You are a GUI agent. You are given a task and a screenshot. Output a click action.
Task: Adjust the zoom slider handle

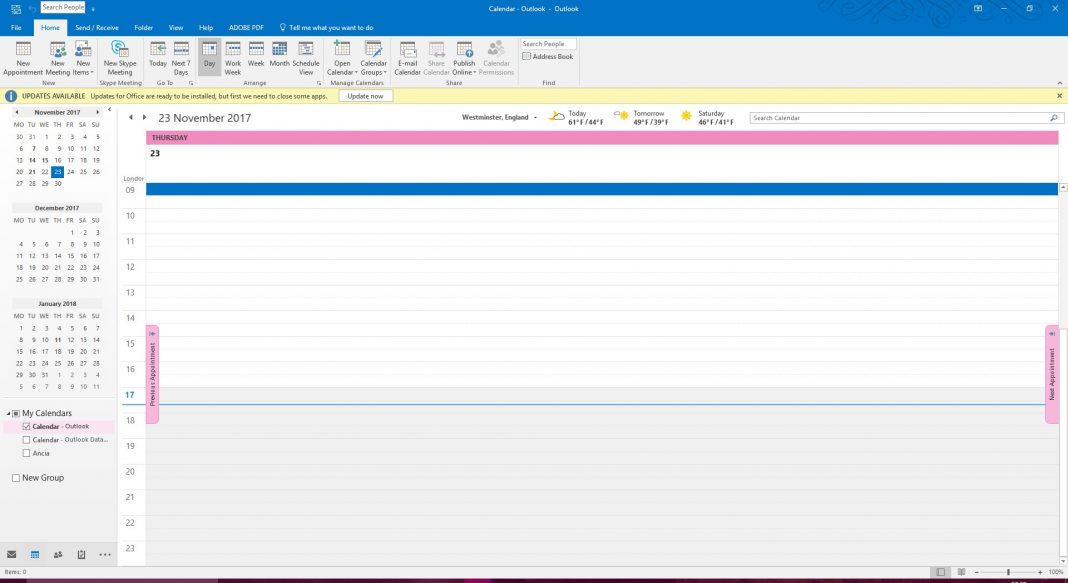point(1008,572)
